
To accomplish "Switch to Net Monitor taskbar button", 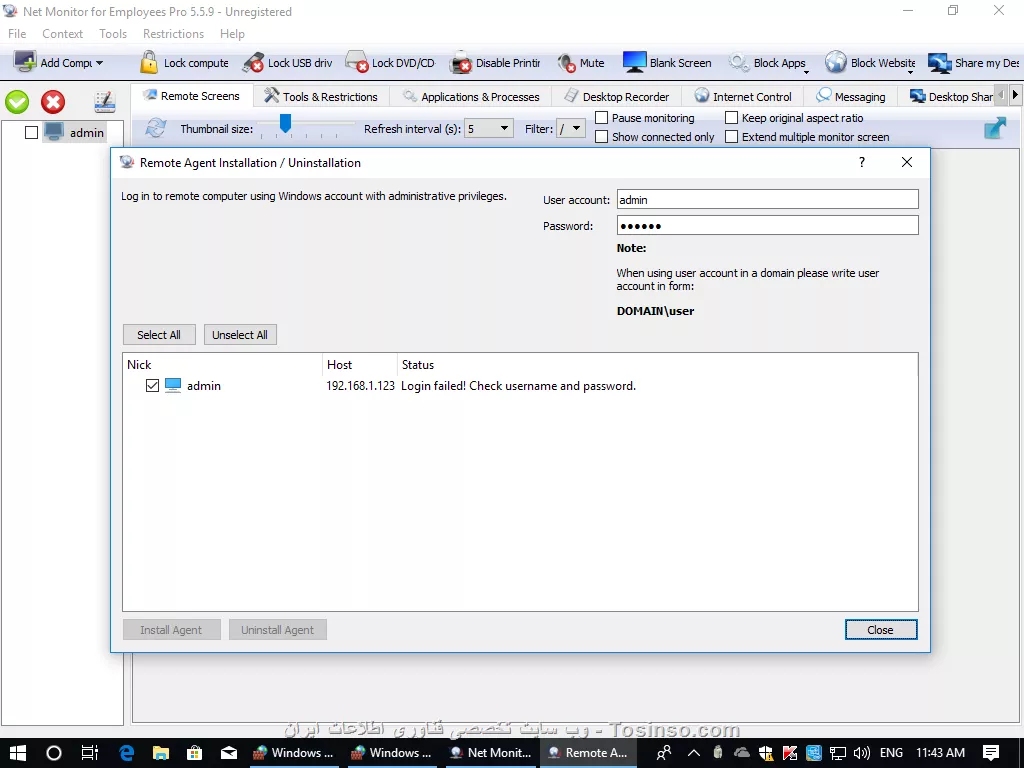I will (491, 753).
